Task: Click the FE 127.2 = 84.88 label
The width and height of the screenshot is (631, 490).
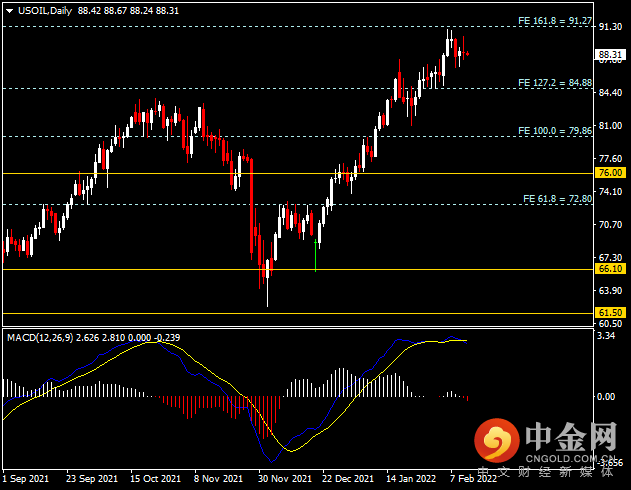Action: pos(555,83)
